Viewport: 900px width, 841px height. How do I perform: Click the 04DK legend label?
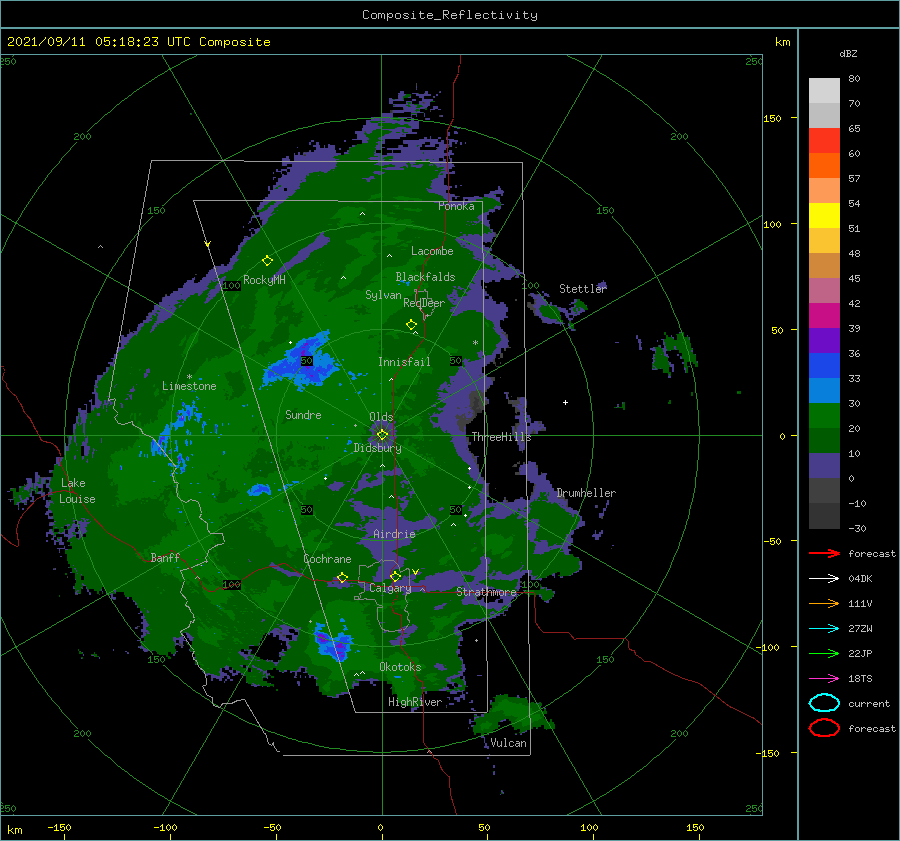click(860, 579)
